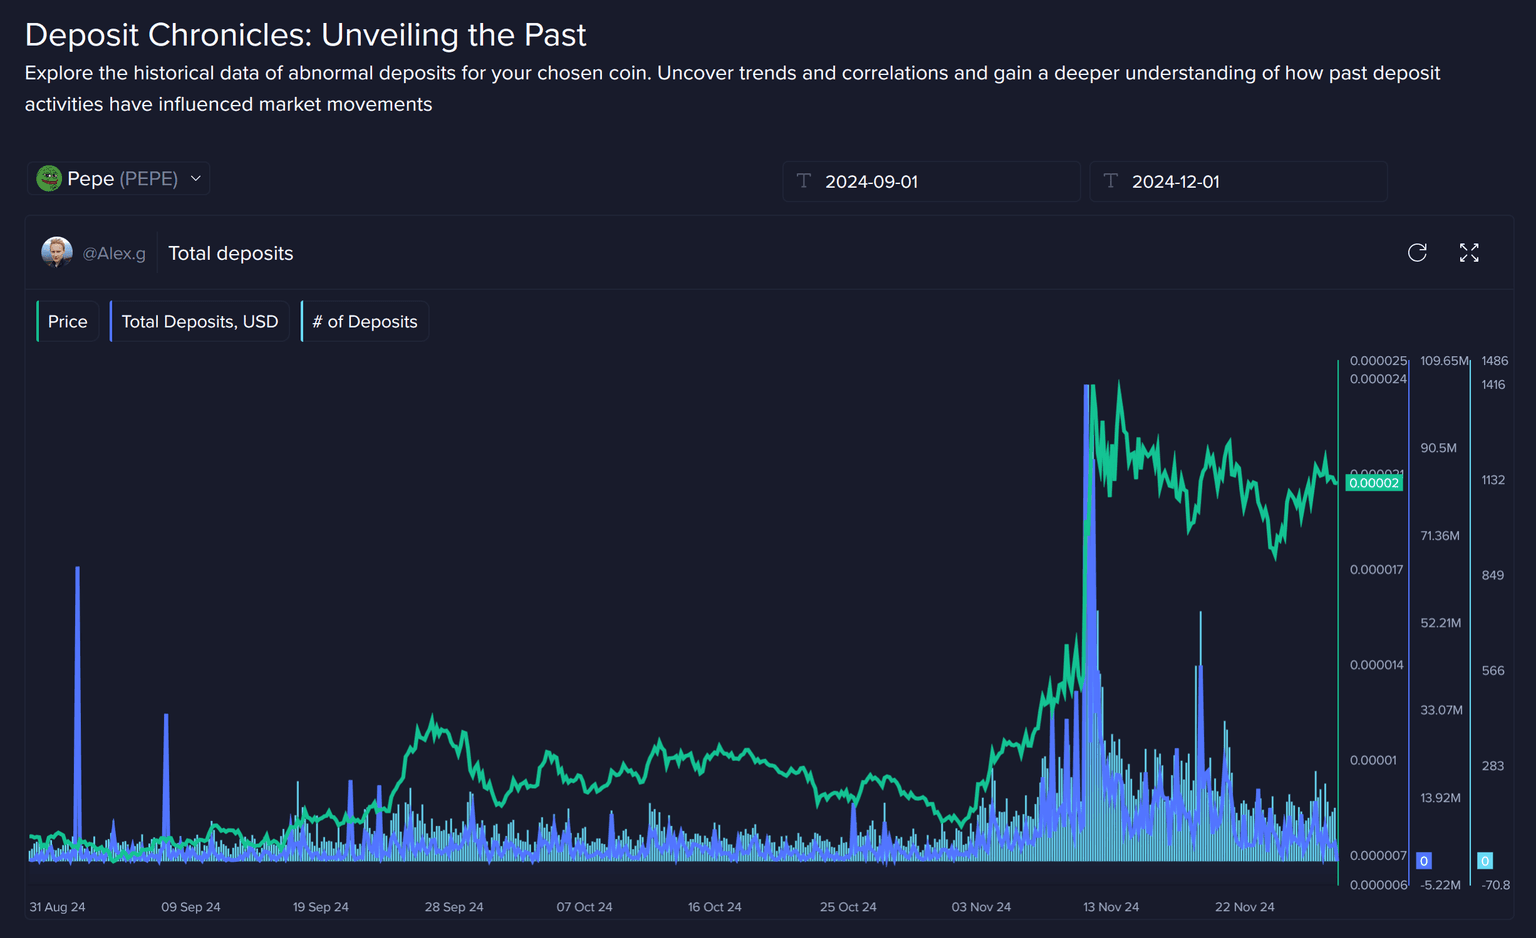
Task: Click the 07 Oct 24 x-axis label
Action: pos(584,907)
